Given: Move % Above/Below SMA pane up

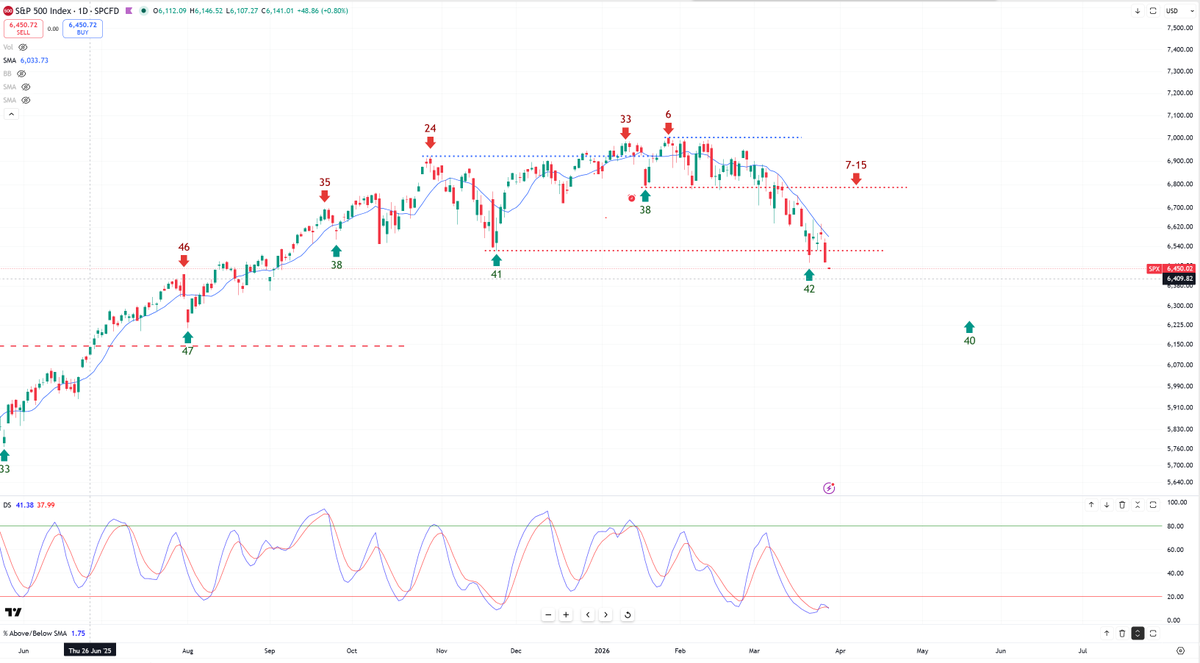Looking at the screenshot, I should click(x=1107, y=633).
